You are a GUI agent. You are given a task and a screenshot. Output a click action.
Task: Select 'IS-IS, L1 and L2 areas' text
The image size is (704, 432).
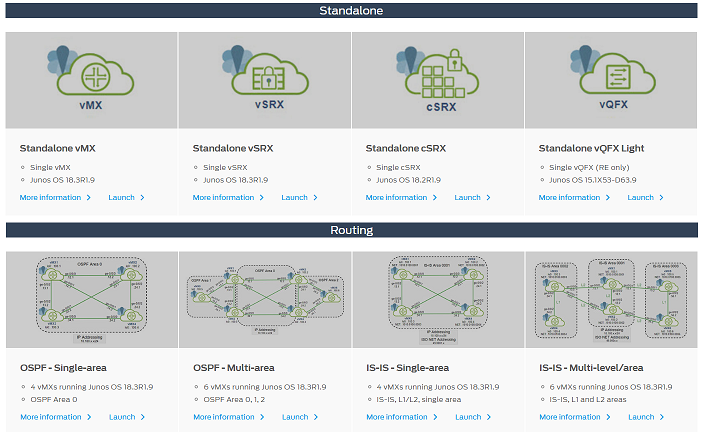[x=588, y=400]
